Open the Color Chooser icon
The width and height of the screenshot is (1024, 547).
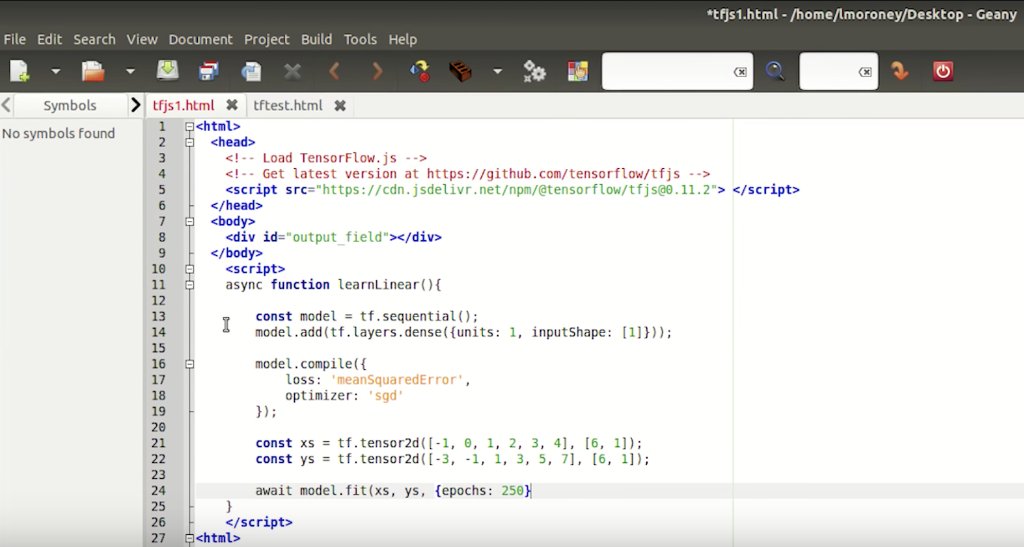click(577, 70)
